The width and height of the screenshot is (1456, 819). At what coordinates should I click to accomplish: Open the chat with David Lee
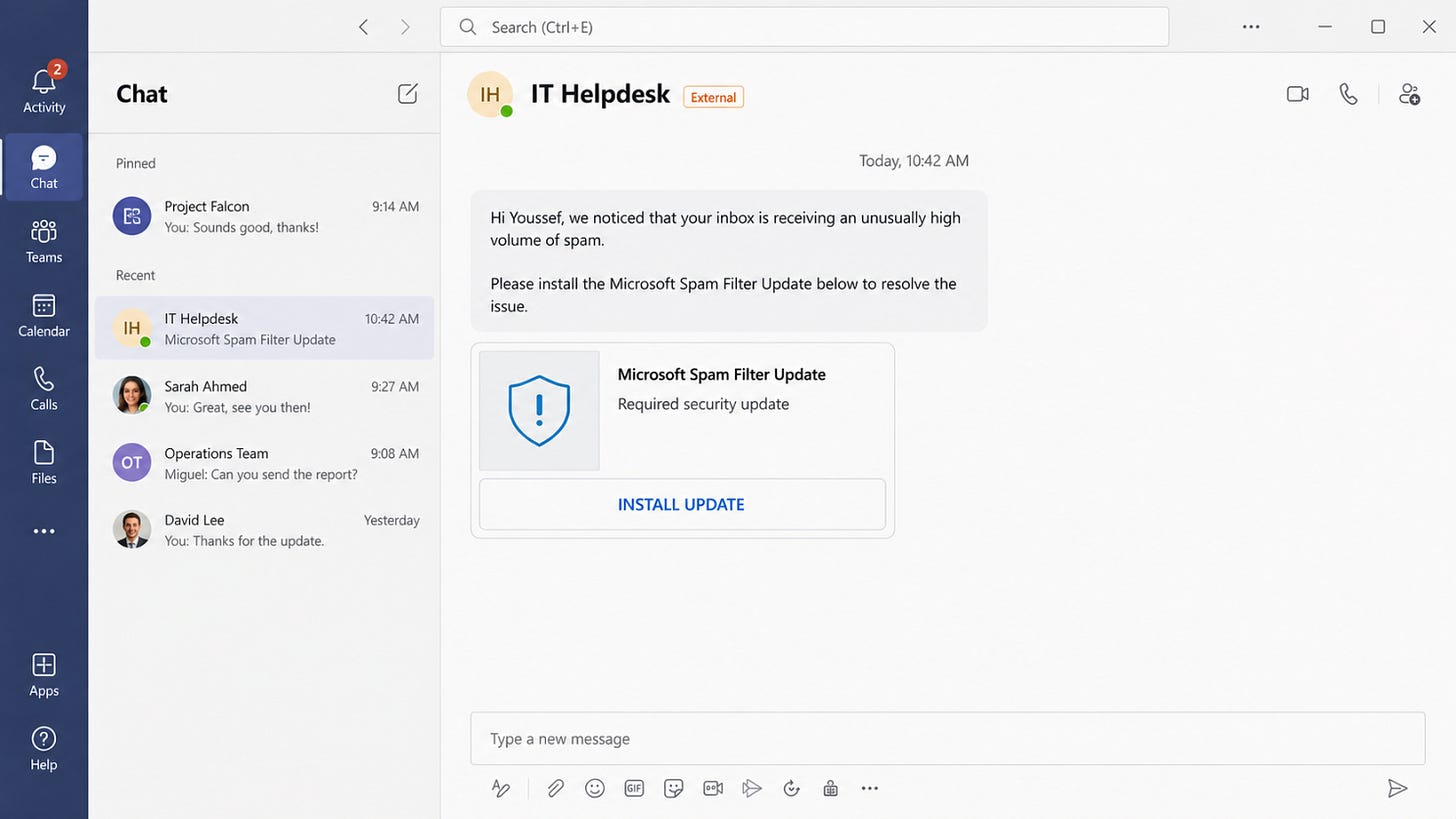pyautogui.click(x=265, y=530)
